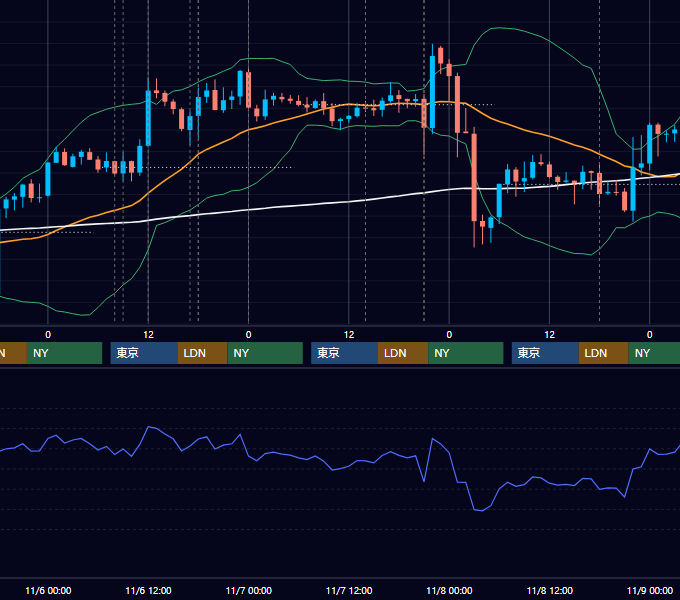Click hour label 0 above 11/6 00:00

[48, 335]
